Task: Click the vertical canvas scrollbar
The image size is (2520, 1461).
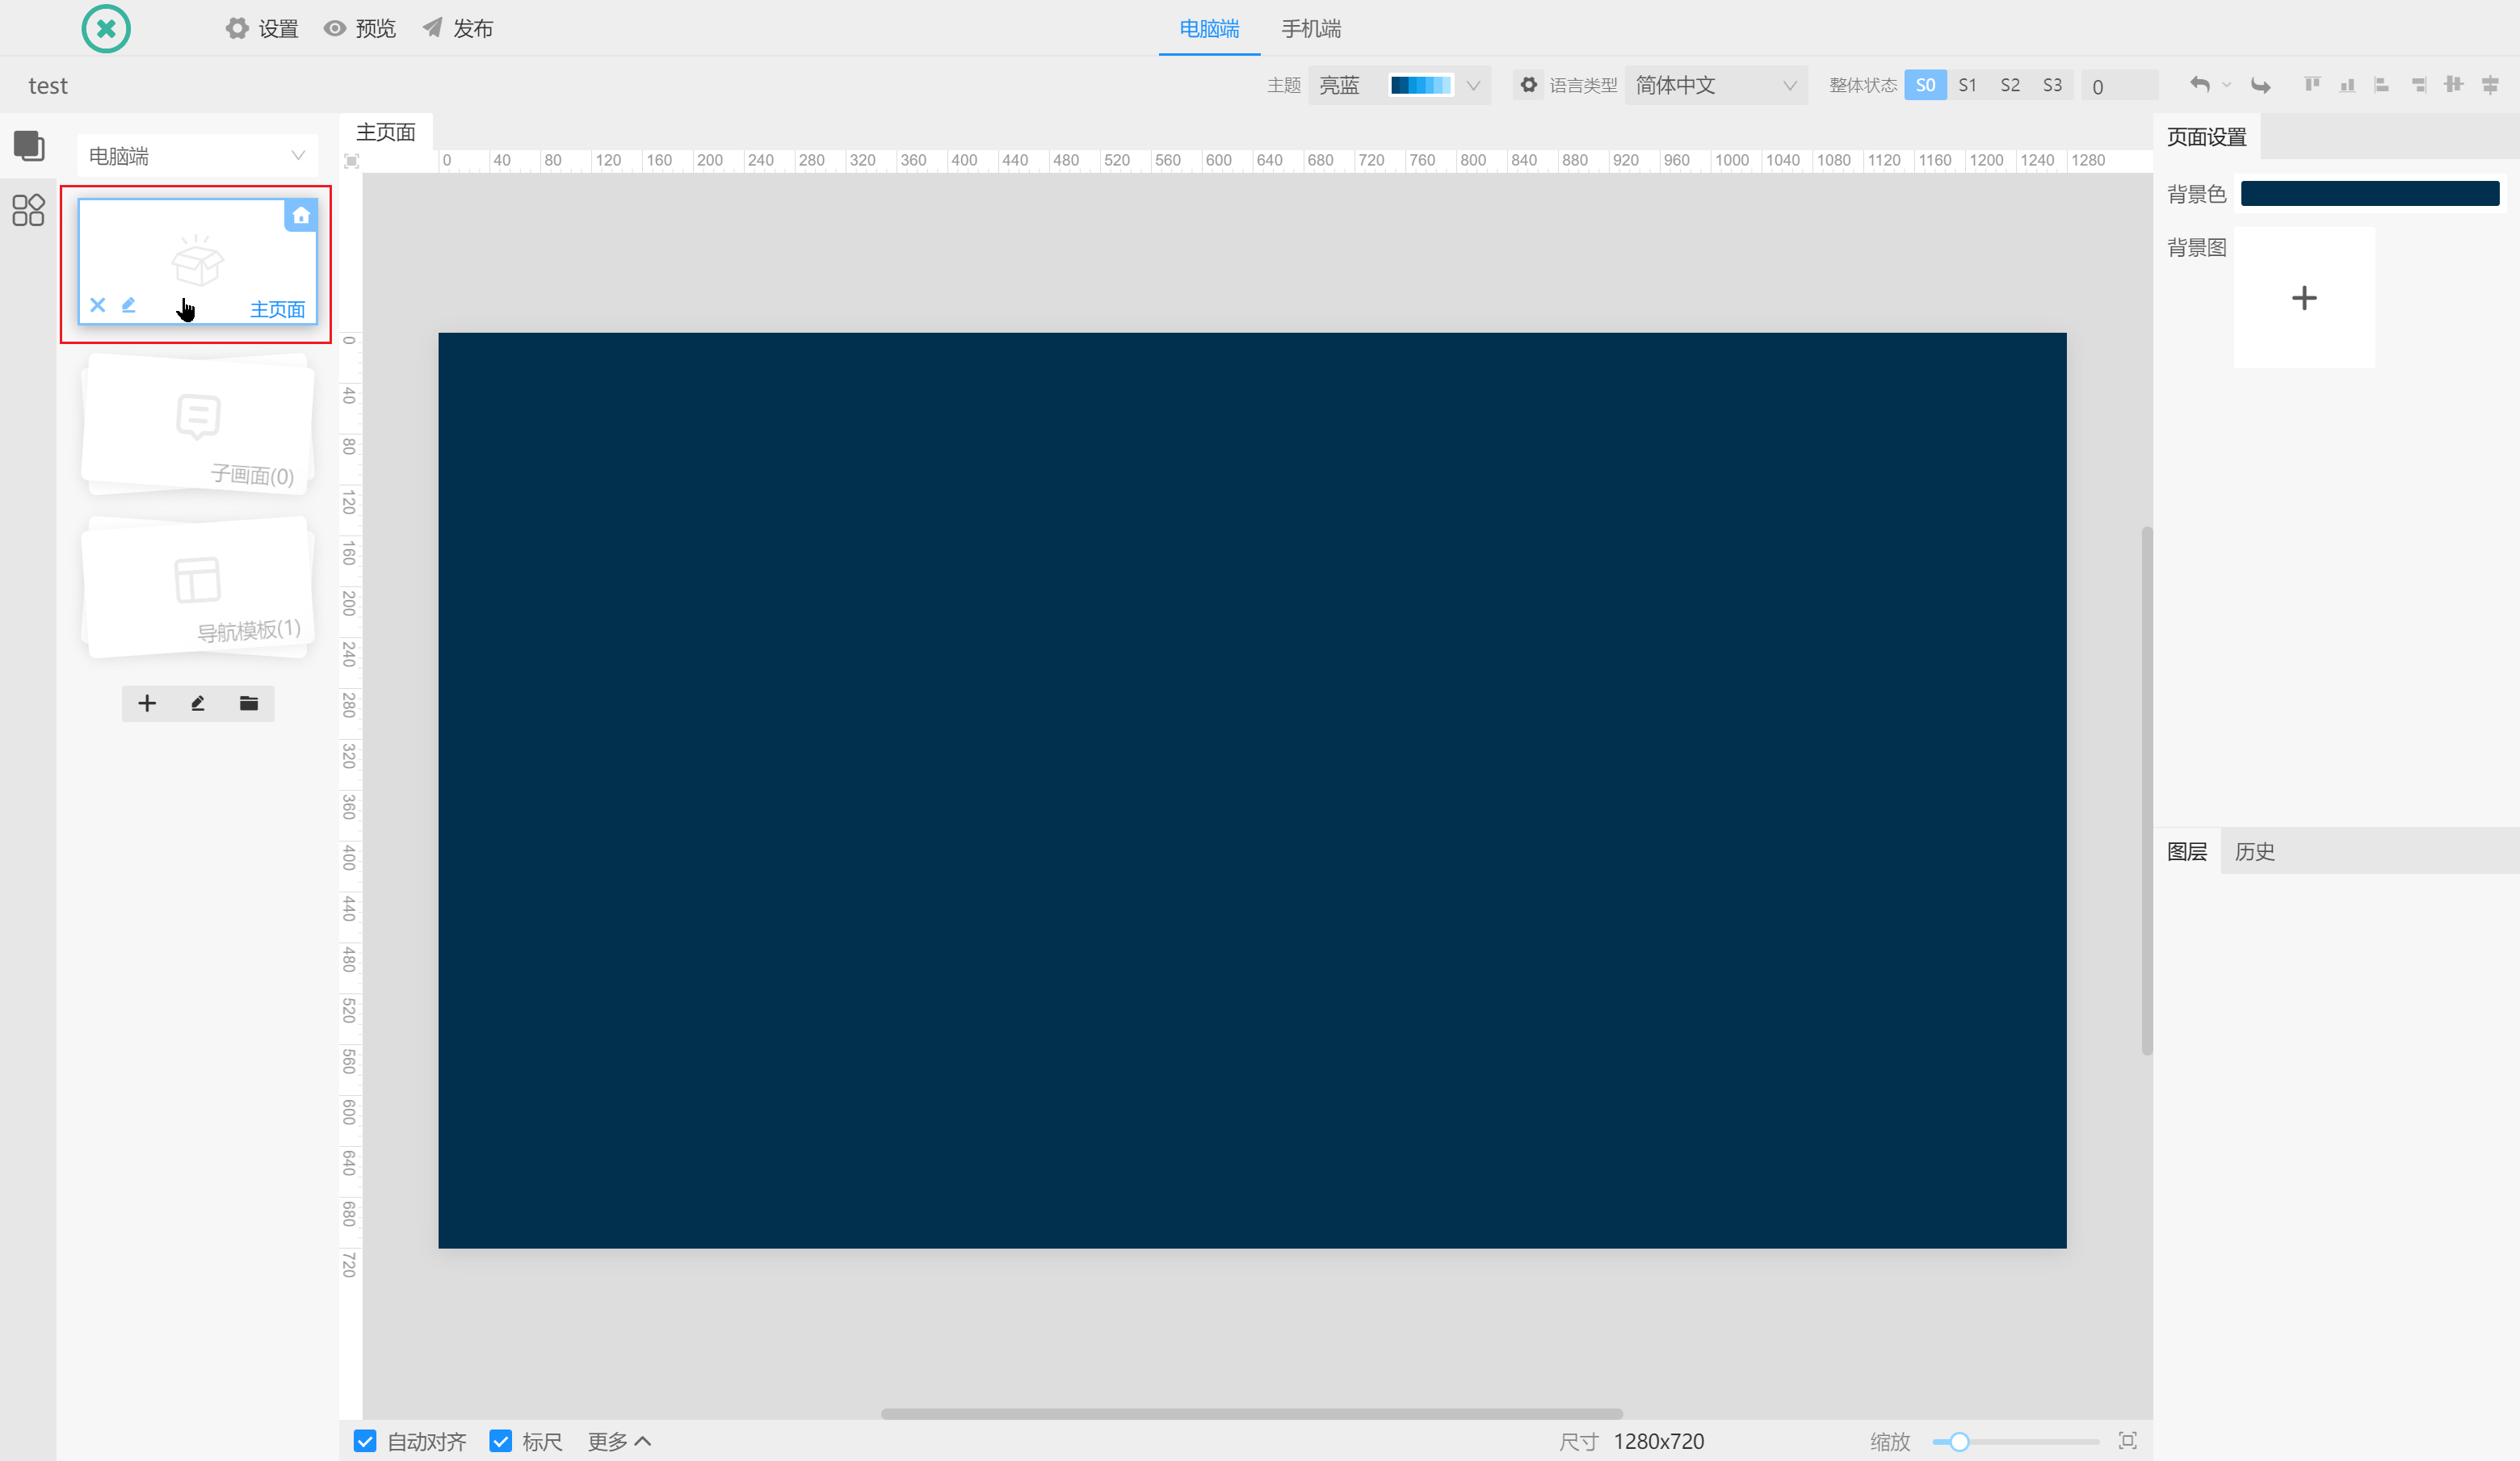Action: click(x=2146, y=790)
